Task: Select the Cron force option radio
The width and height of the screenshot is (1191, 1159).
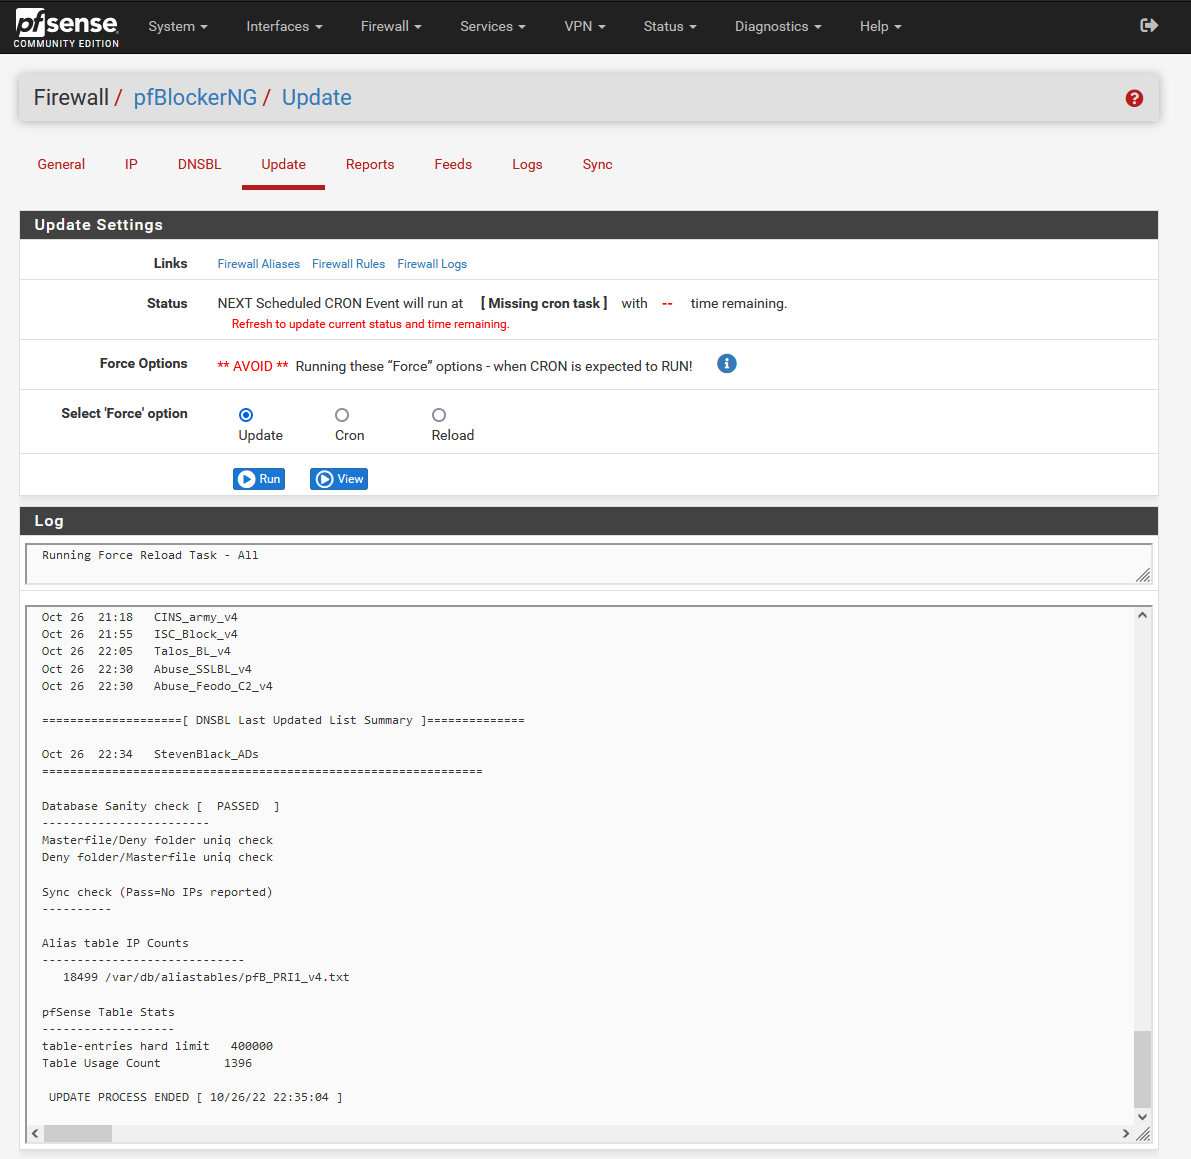Action: point(342,415)
